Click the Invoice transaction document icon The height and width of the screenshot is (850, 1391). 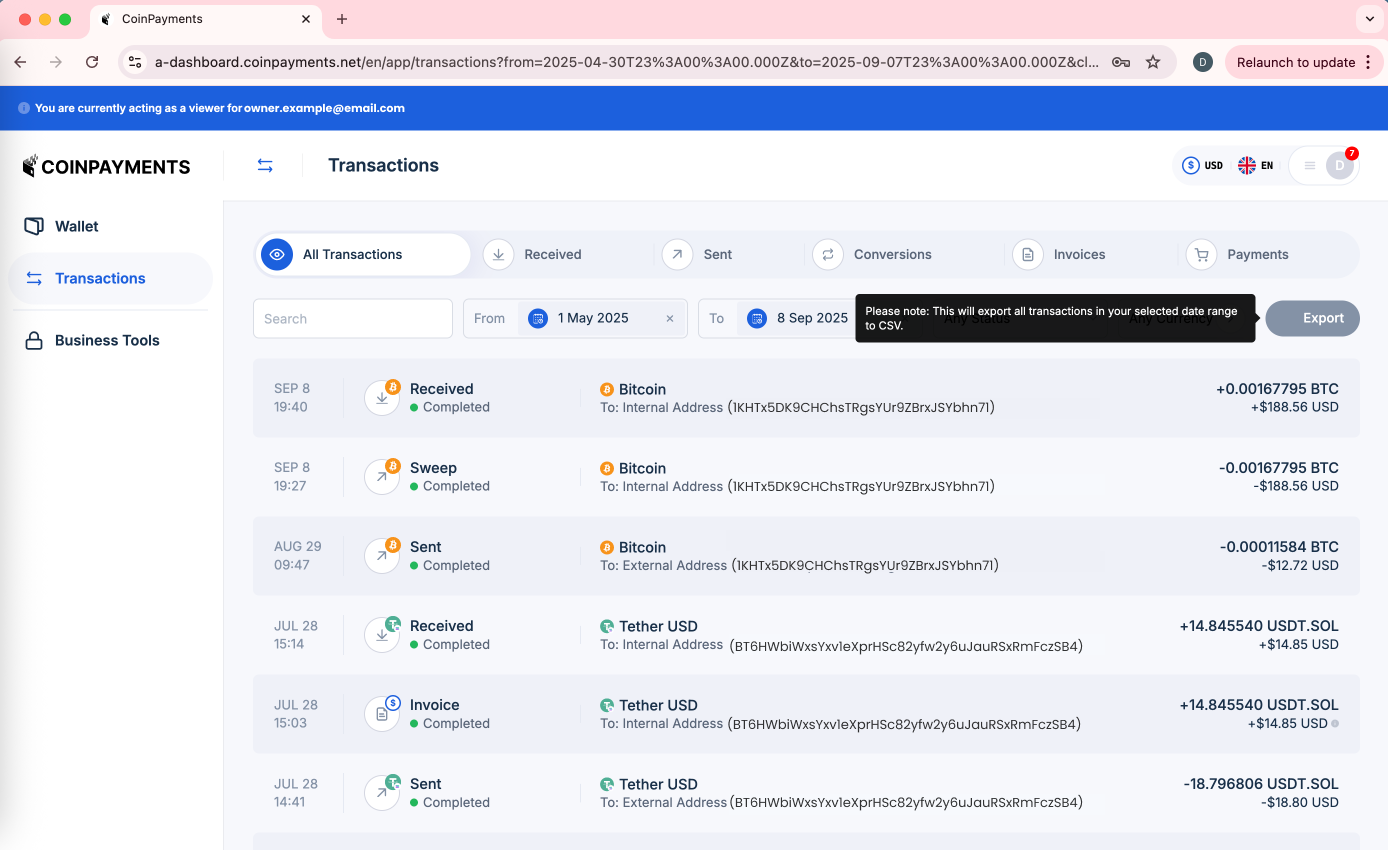click(382, 714)
